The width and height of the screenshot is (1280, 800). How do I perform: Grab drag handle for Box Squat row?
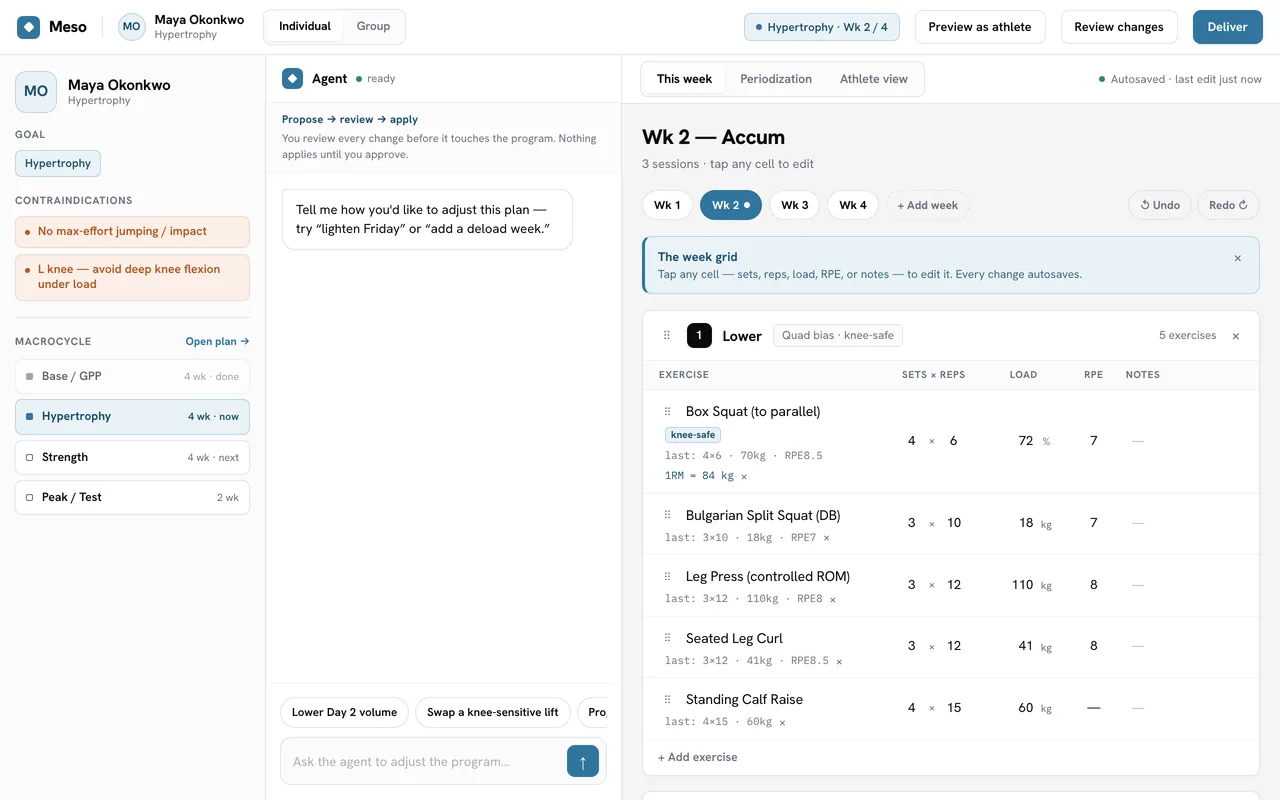pyautogui.click(x=668, y=411)
